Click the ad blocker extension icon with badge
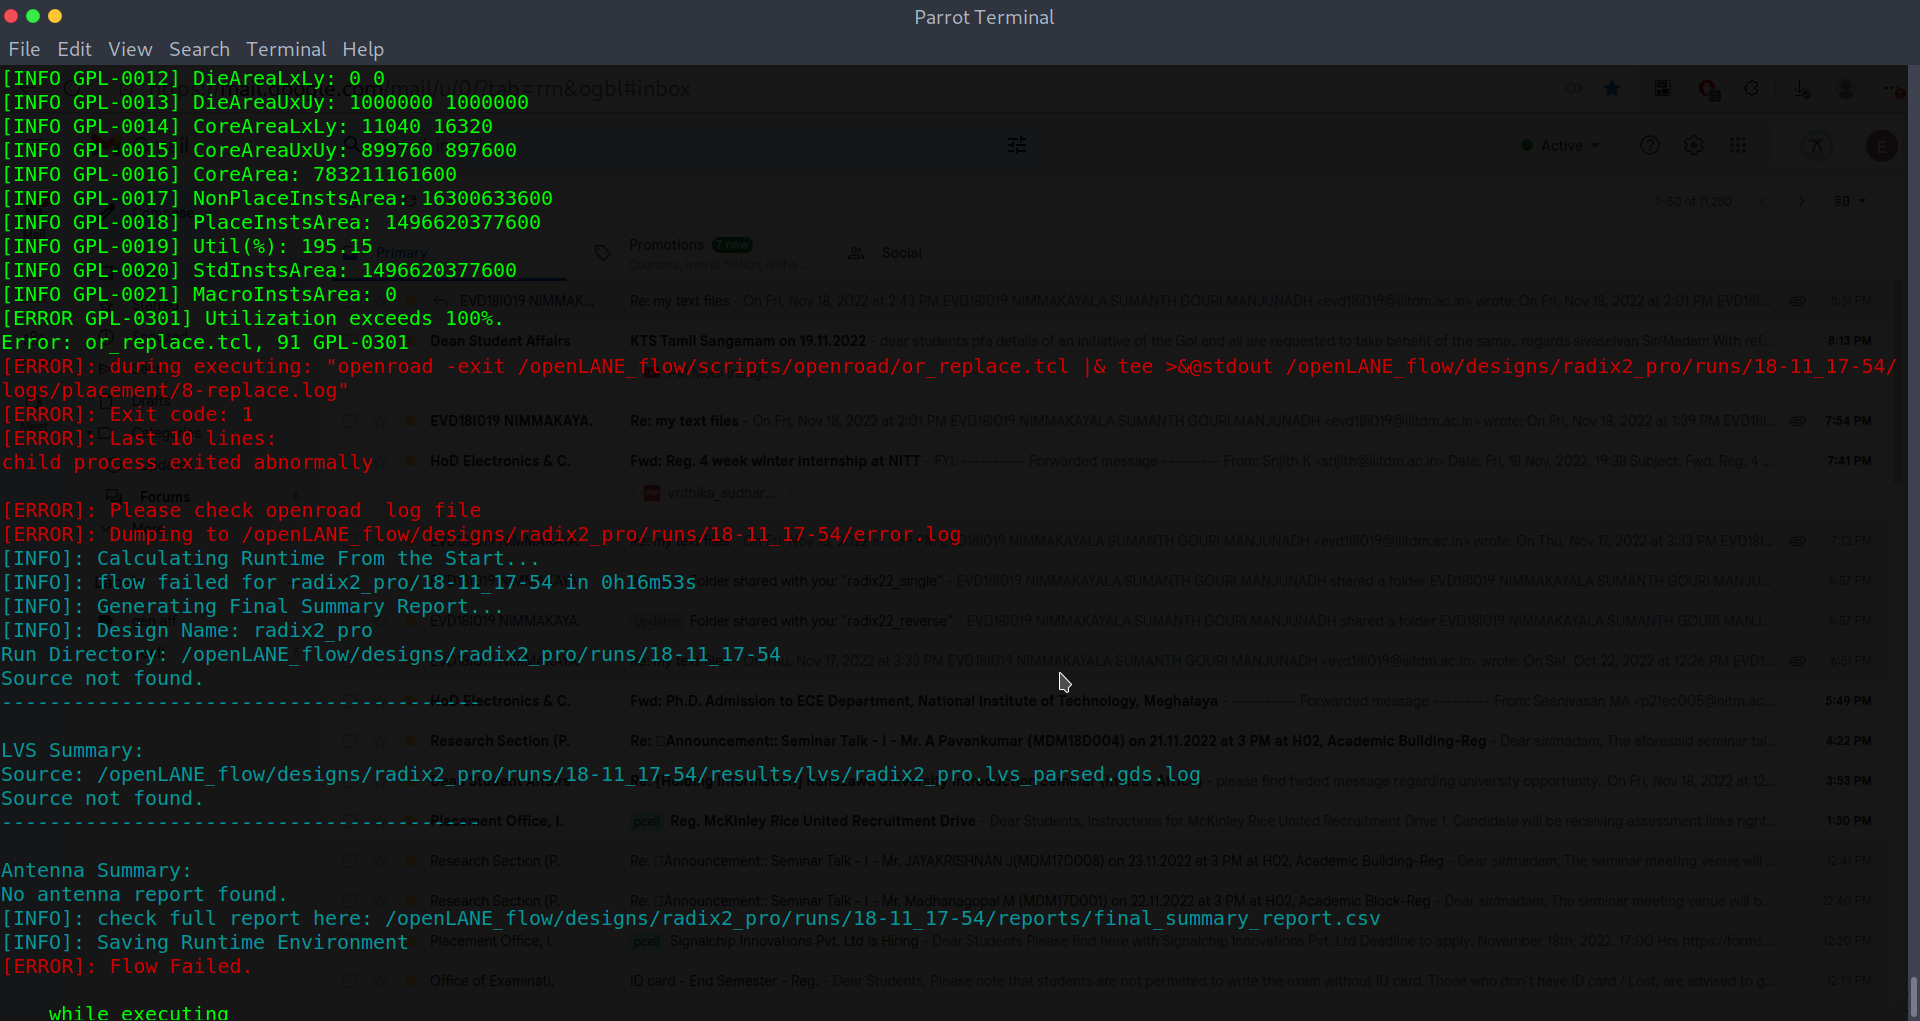Viewport: 1920px width, 1021px height. (x=1709, y=89)
